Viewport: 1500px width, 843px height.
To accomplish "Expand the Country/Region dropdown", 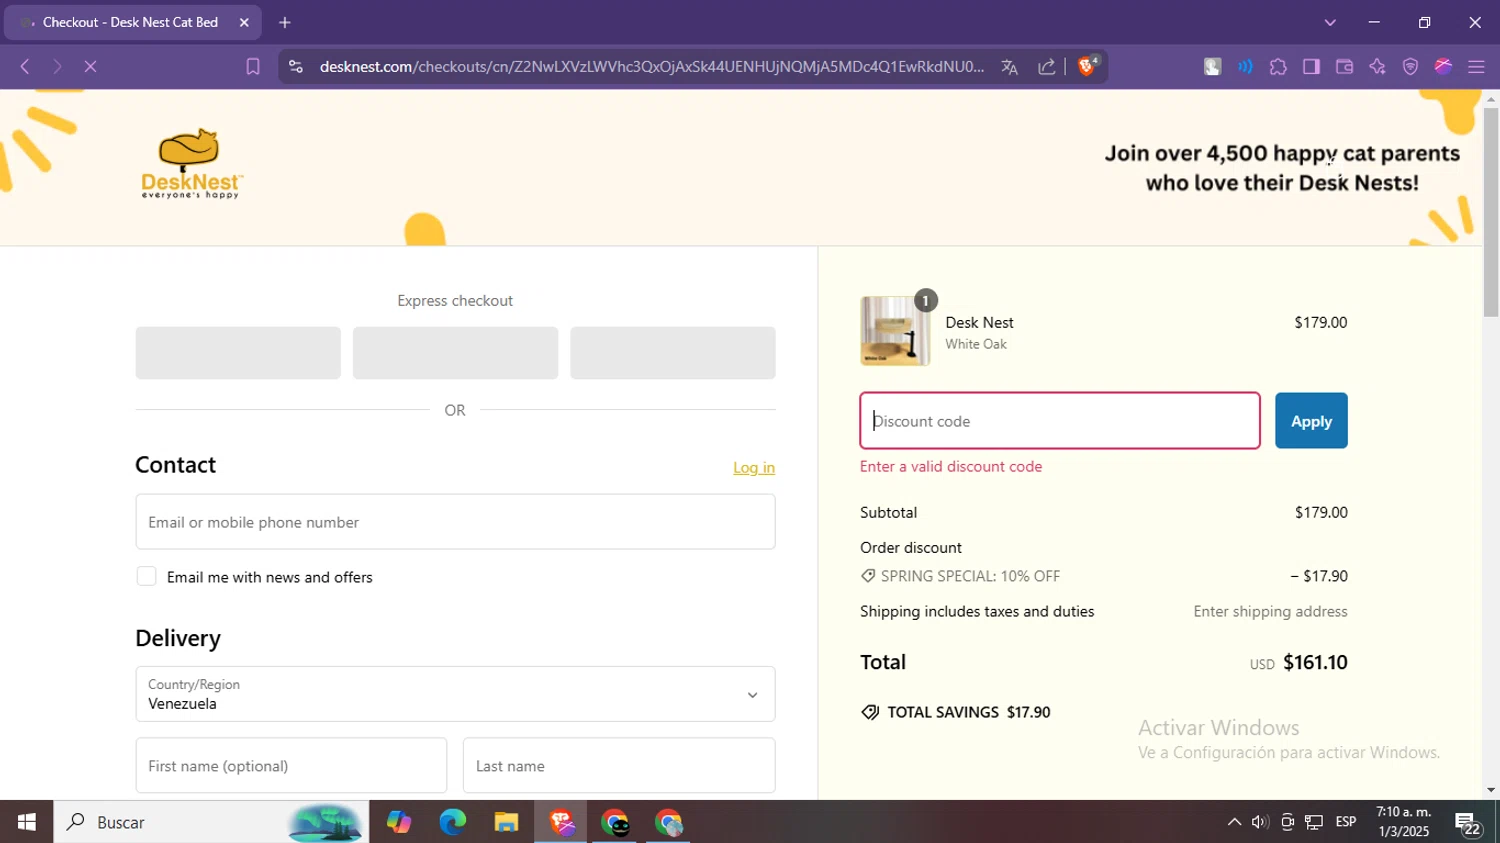I will click(x=455, y=694).
